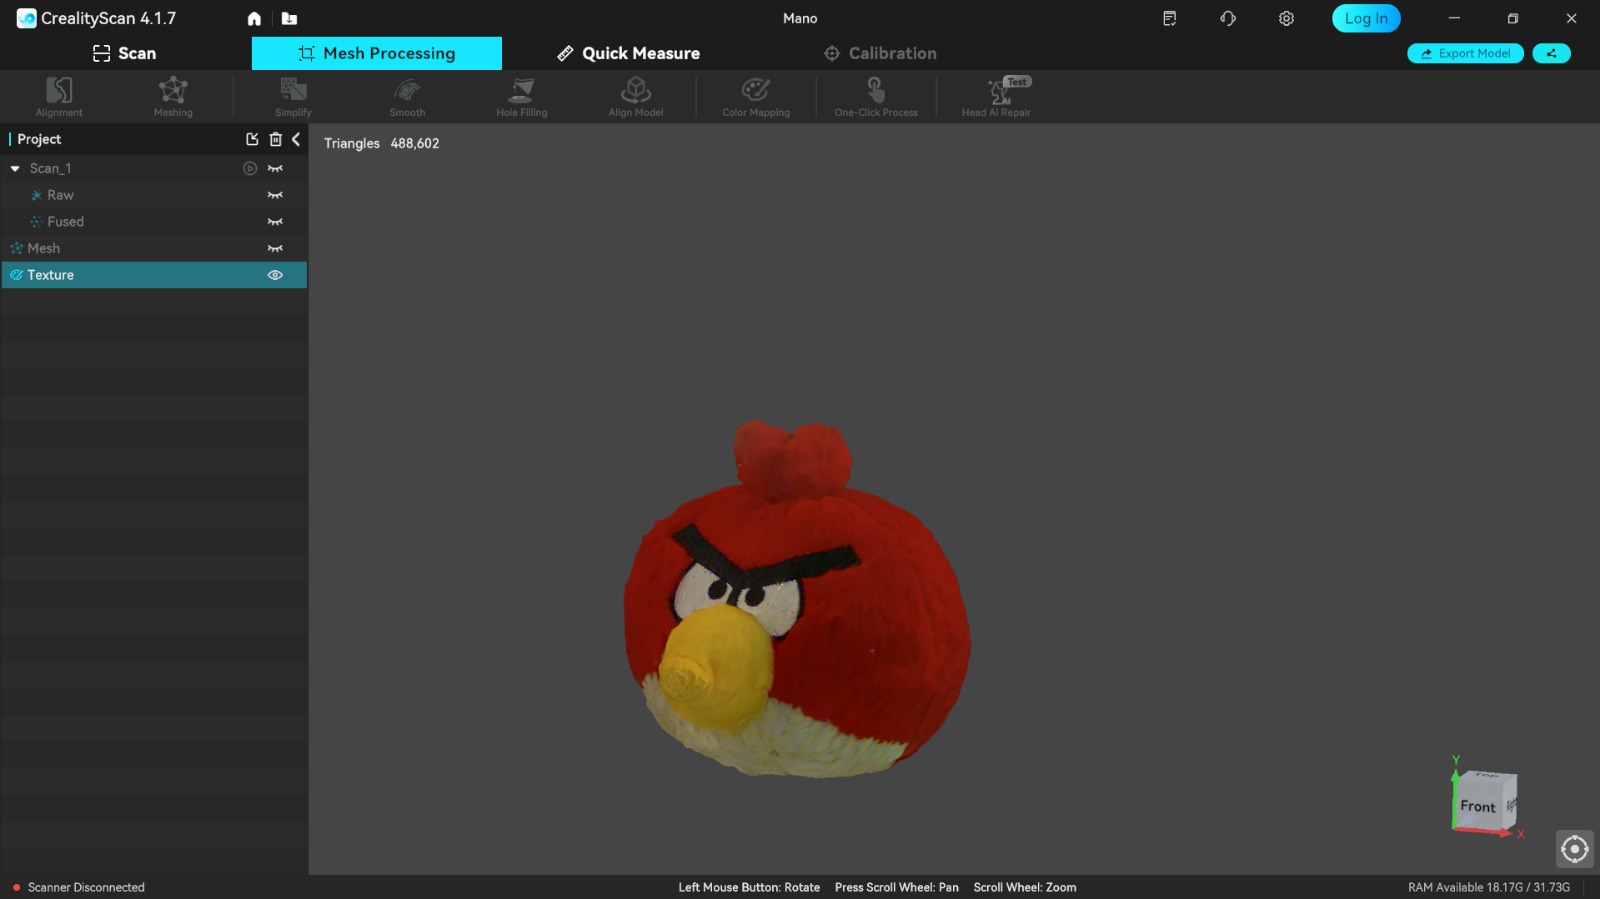Click the project name Mano in title bar
Screen dimensions: 1600x899
pos(800,19)
